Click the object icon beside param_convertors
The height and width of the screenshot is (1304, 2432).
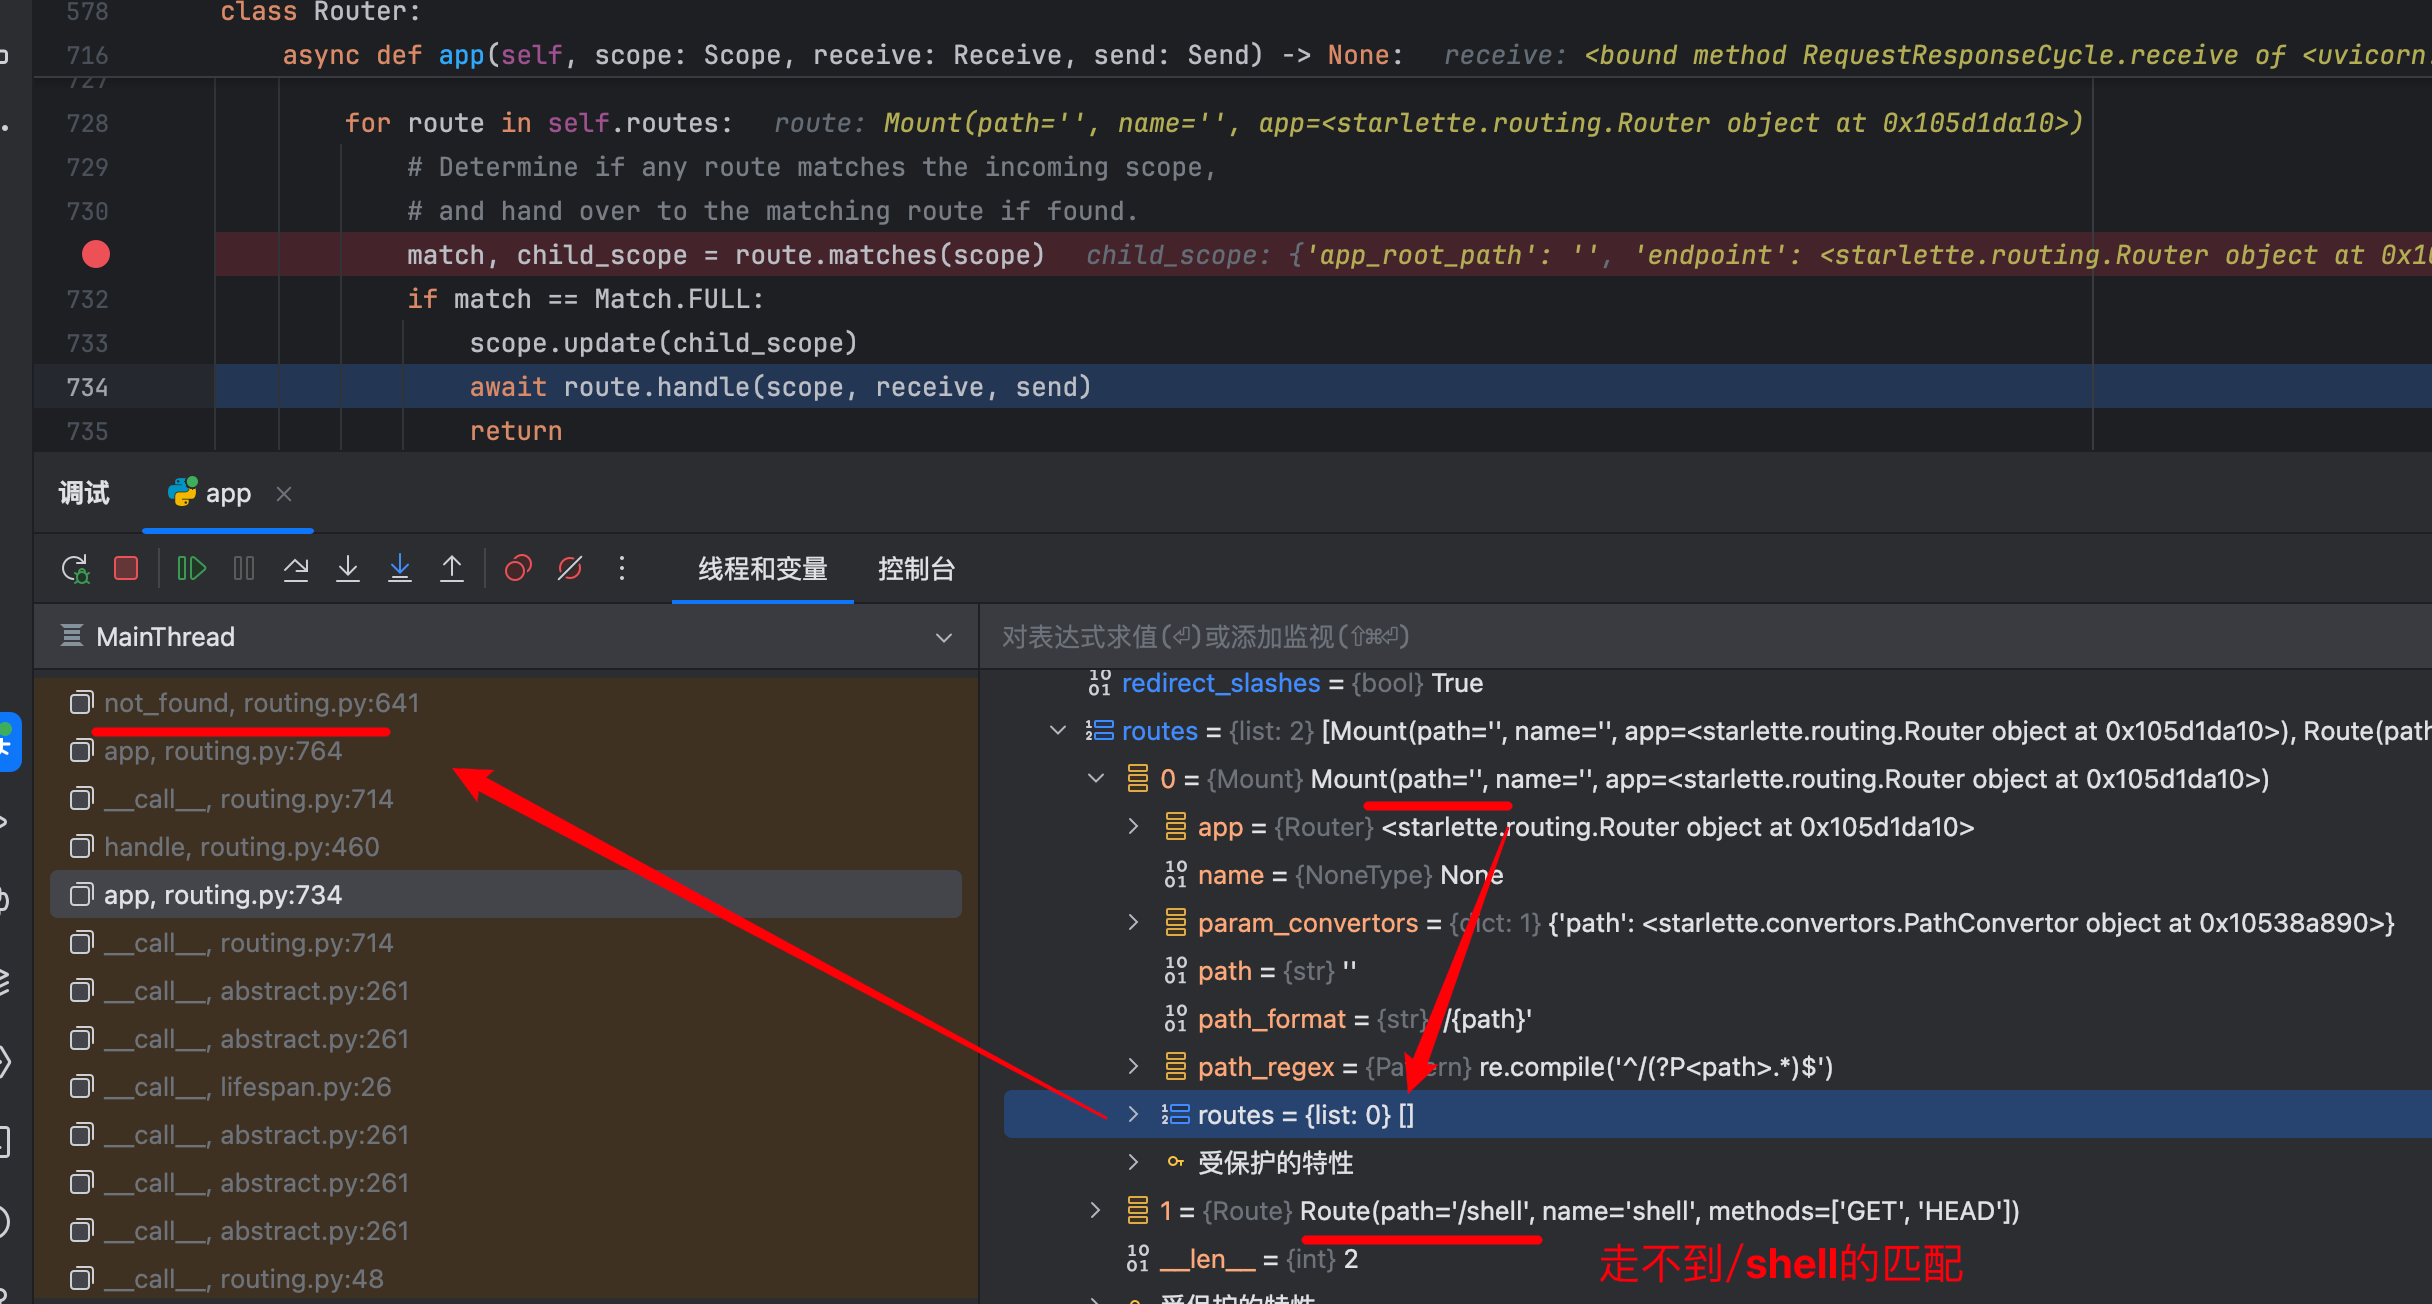pos(1175,923)
